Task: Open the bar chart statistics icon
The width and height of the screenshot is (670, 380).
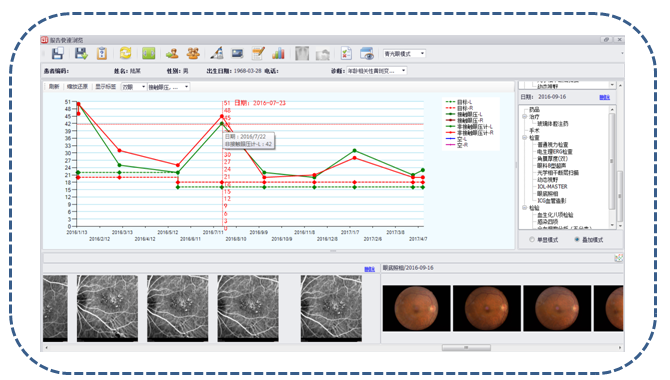Action: click(278, 53)
